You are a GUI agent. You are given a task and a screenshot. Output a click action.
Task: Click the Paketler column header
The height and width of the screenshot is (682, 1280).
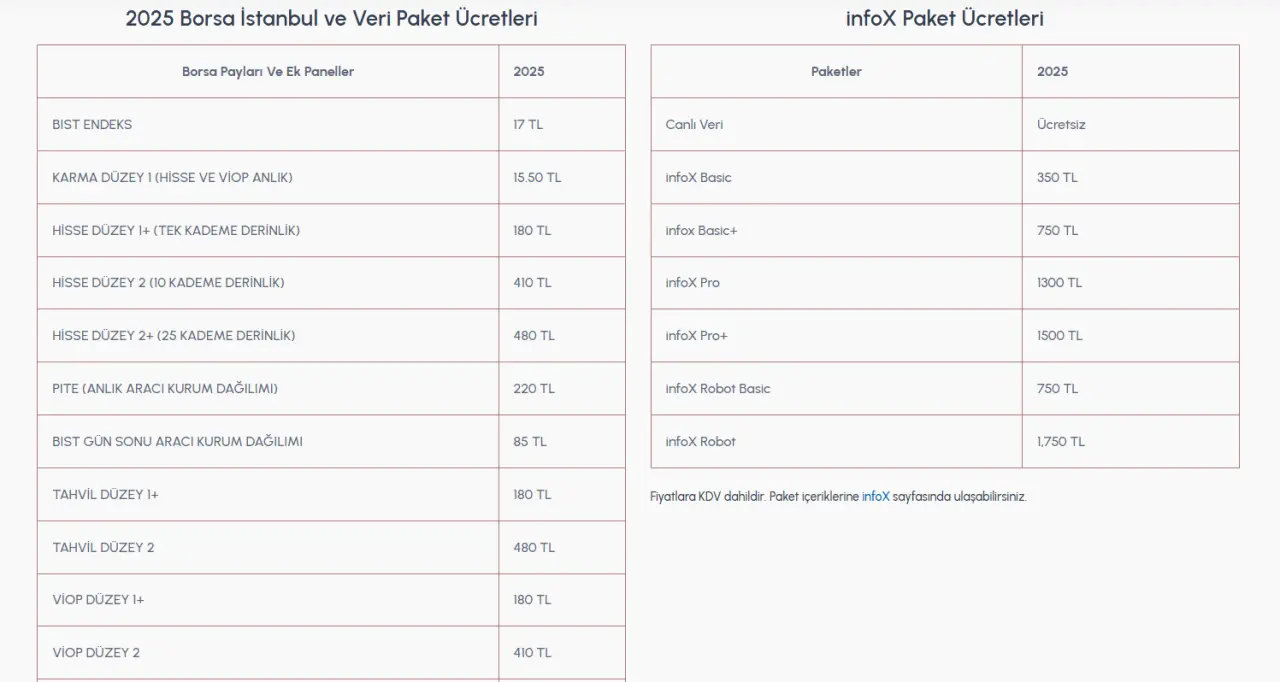[x=836, y=72]
